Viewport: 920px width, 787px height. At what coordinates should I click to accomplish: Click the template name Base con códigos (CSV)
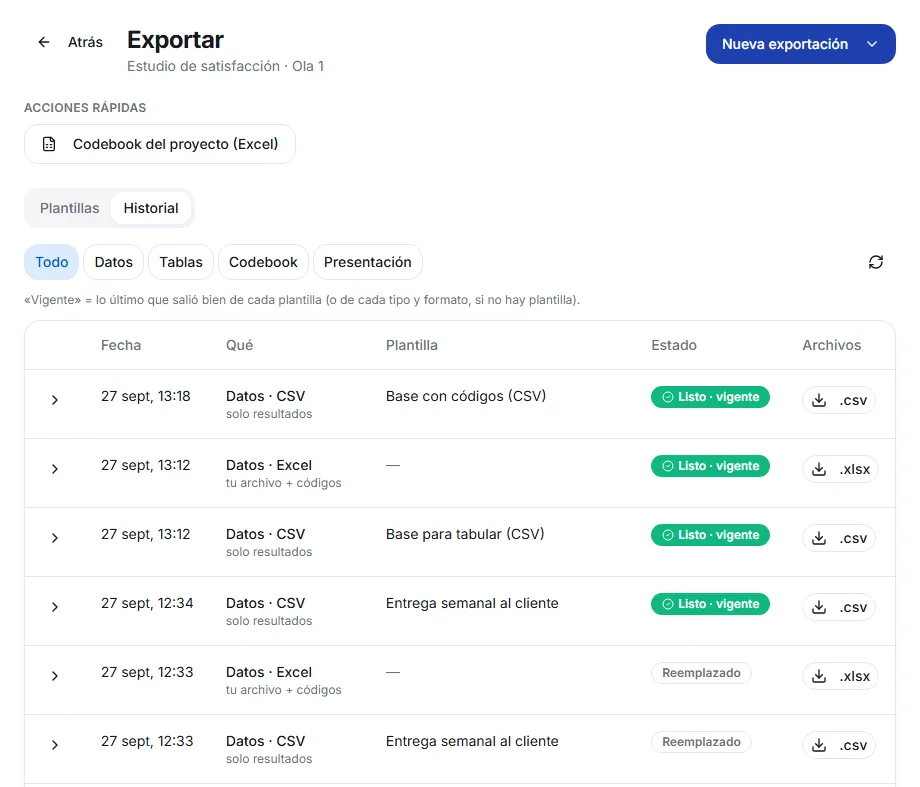tap(466, 396)
